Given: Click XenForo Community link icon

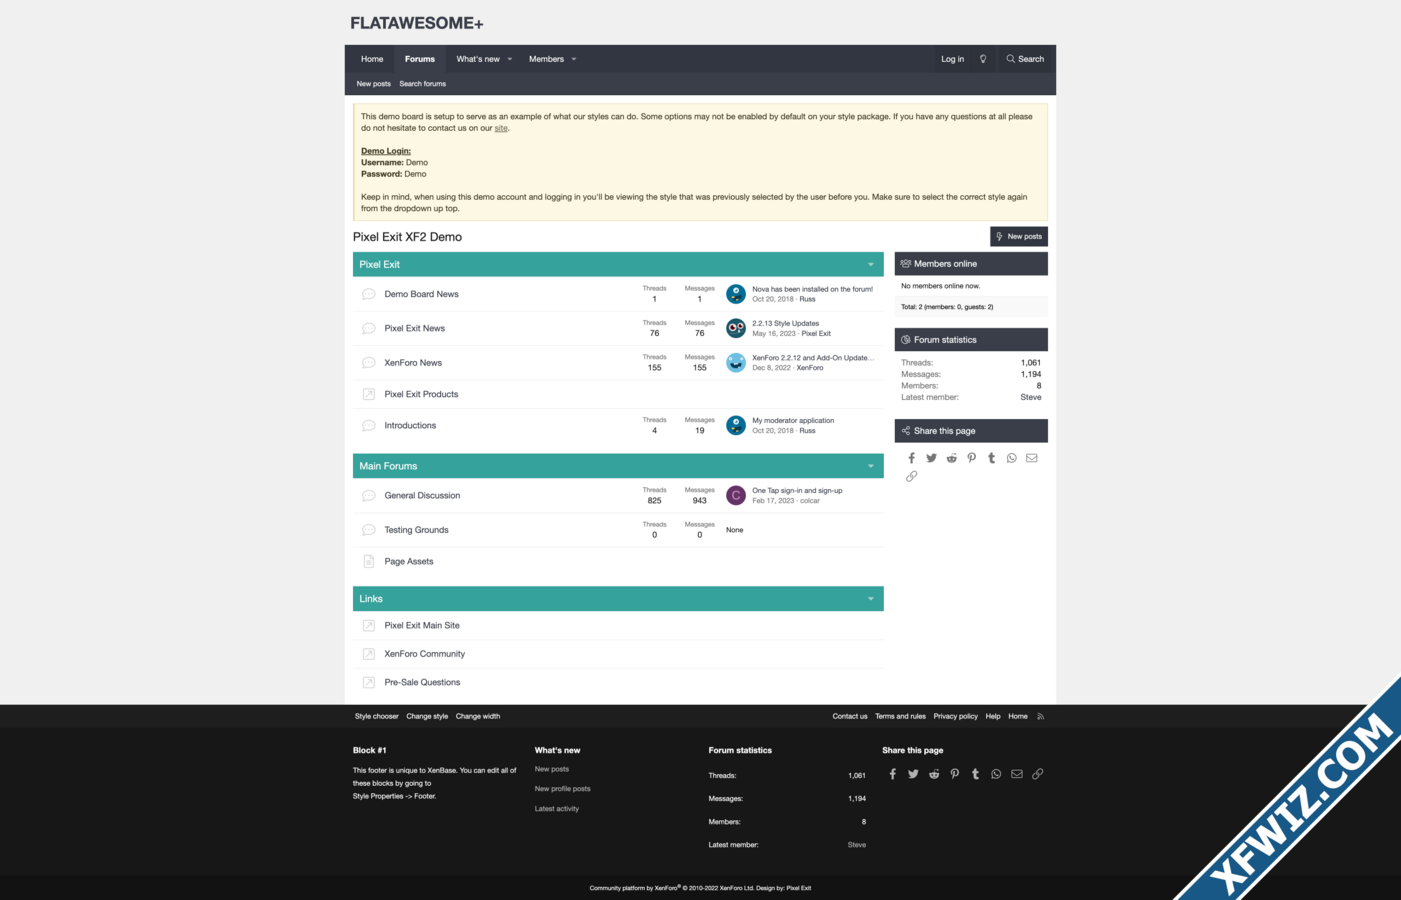Looking at the screenshot, I should pyautogui.click(x=369, y=654).
